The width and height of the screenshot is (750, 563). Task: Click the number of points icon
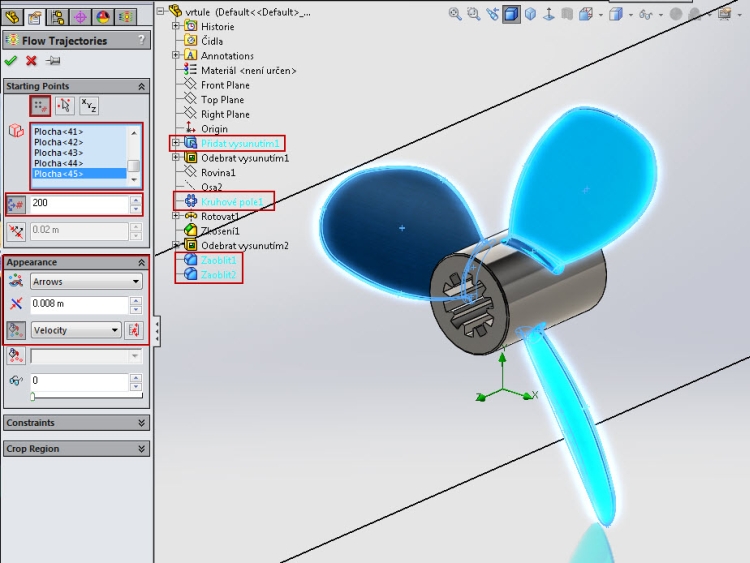(15, 205)
